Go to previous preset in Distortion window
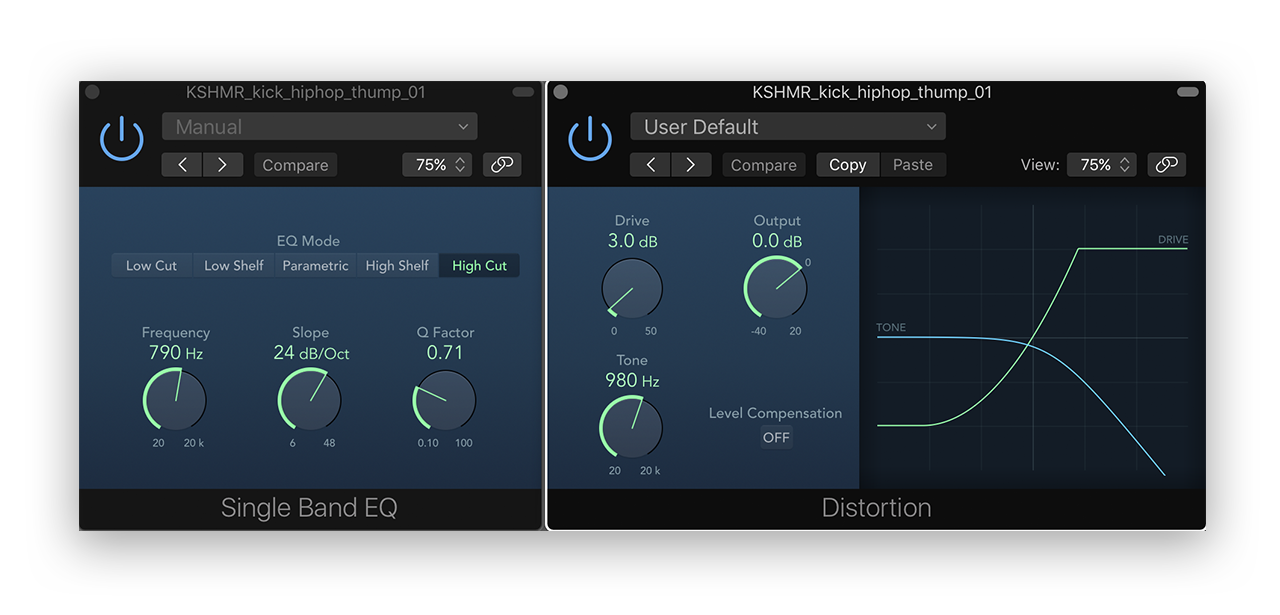Image resolution: width=1280 pixels, height=615 pixels. tap(650, 165)
